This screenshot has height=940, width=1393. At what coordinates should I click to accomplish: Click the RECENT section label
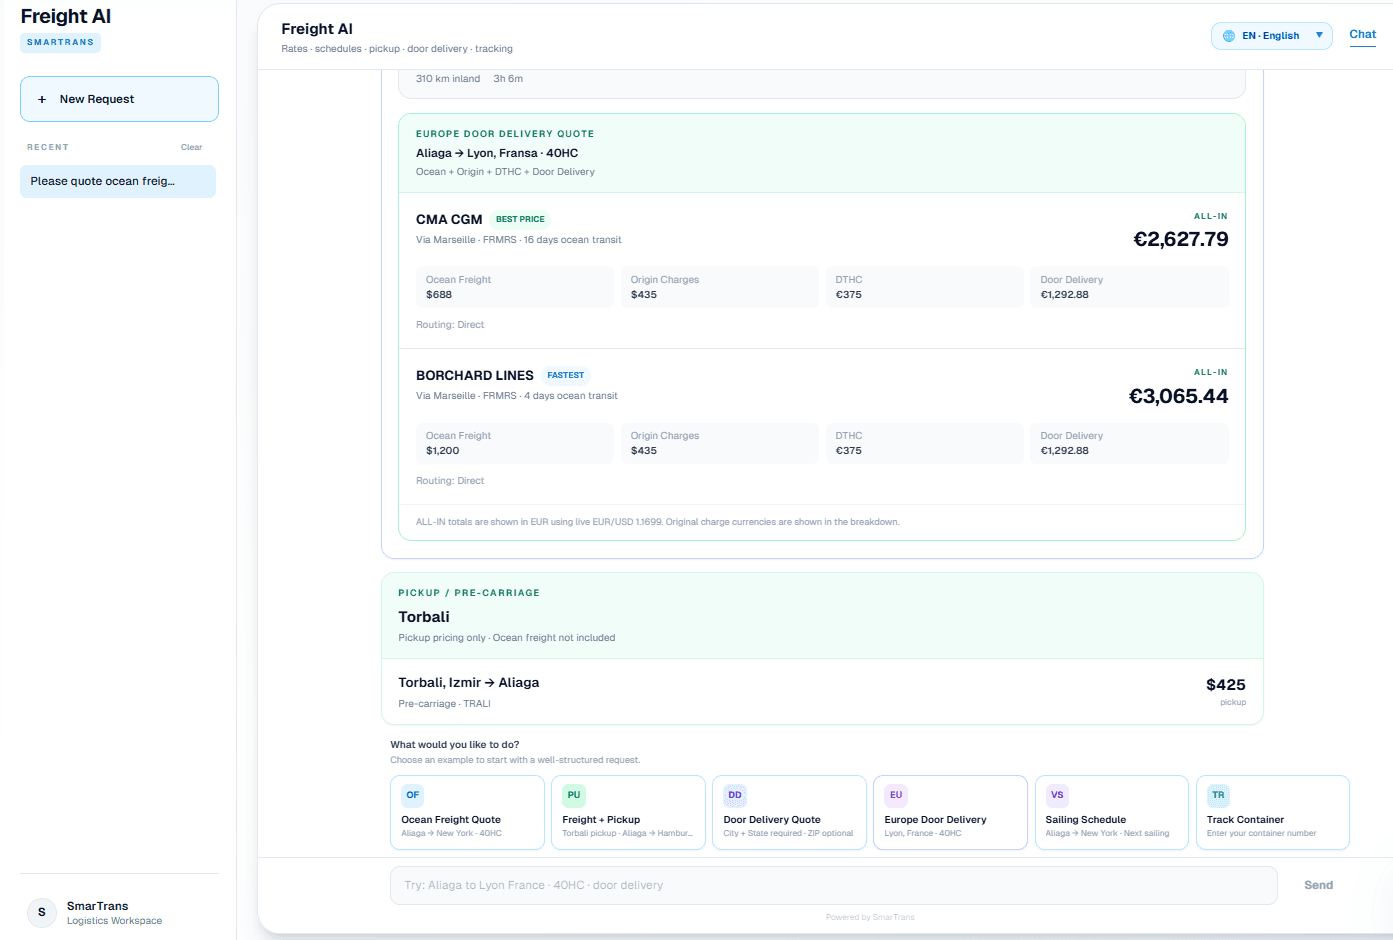point(48,147)
